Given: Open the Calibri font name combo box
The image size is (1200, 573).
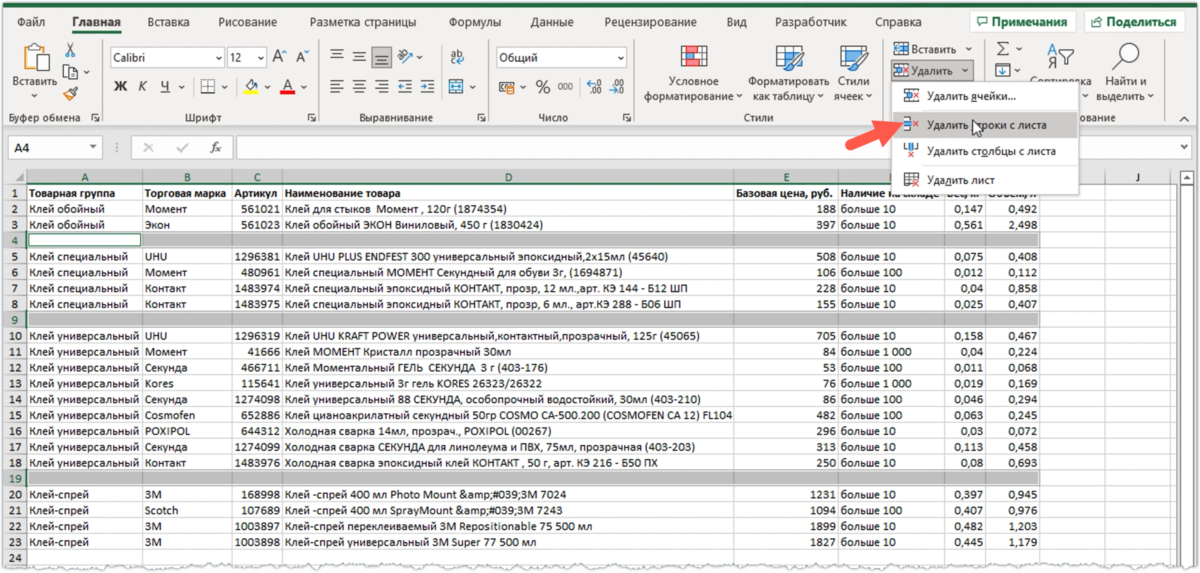Looking at the screenshot, I should 165,58.
